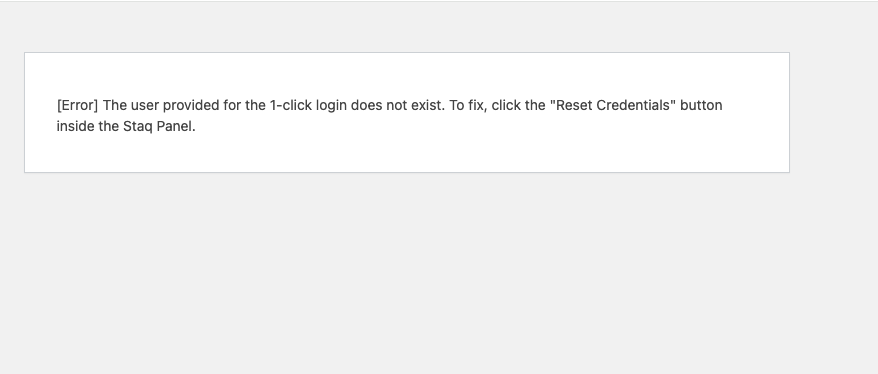Click the gray area right of the error box

(834, 112)
